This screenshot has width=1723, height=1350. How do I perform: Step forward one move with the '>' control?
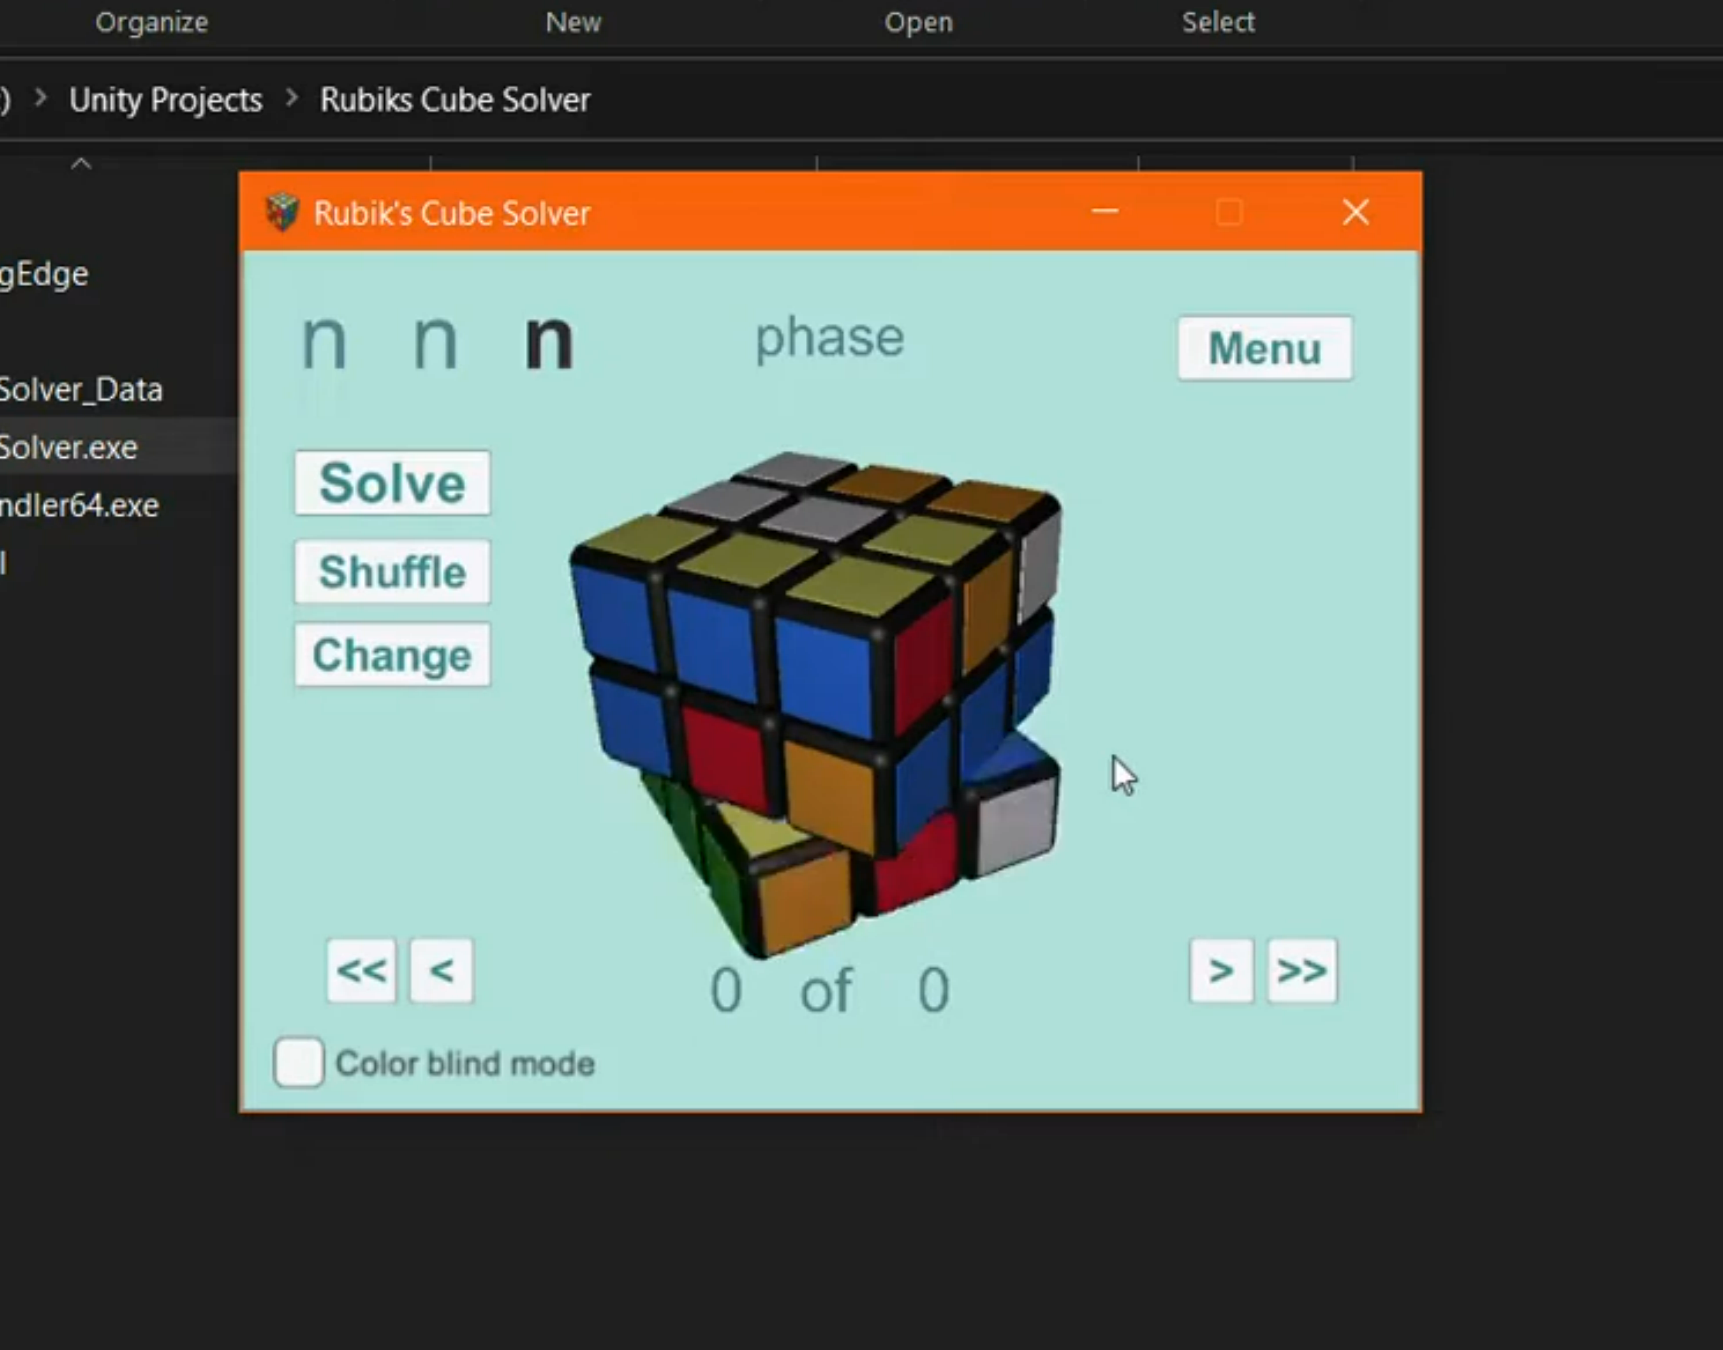click(1220, 970)
